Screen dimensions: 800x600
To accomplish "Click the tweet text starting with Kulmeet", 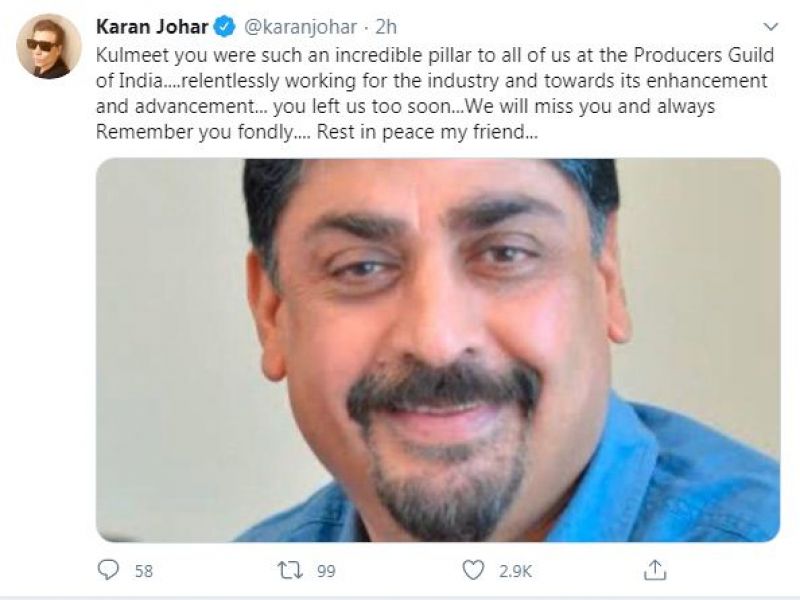I will point(435,93).
